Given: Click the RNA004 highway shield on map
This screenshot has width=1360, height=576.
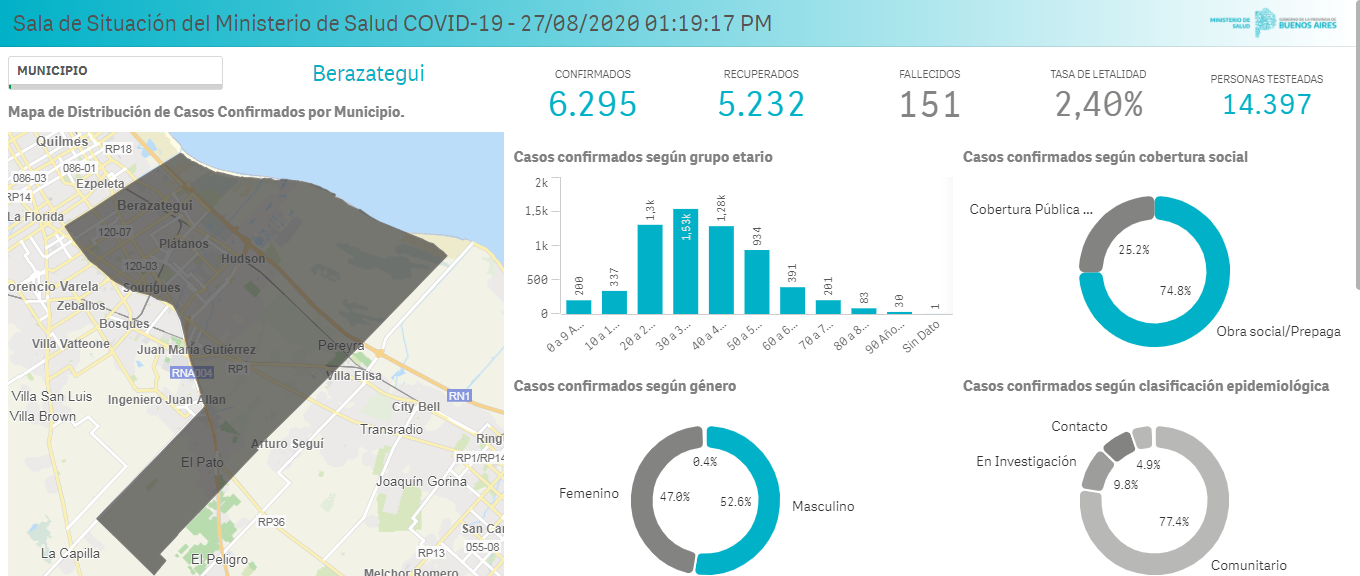Looking at the screenshot, I should pyautogui.click(x=192, y=373).
